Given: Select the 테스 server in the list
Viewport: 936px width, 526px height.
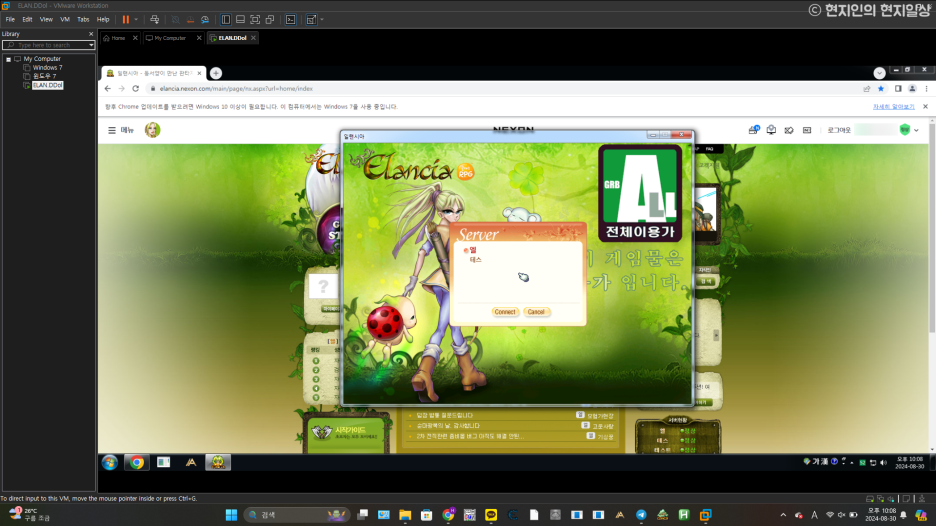Looking at the screenshot, I should pyautogui.click(x=476, y=260).
